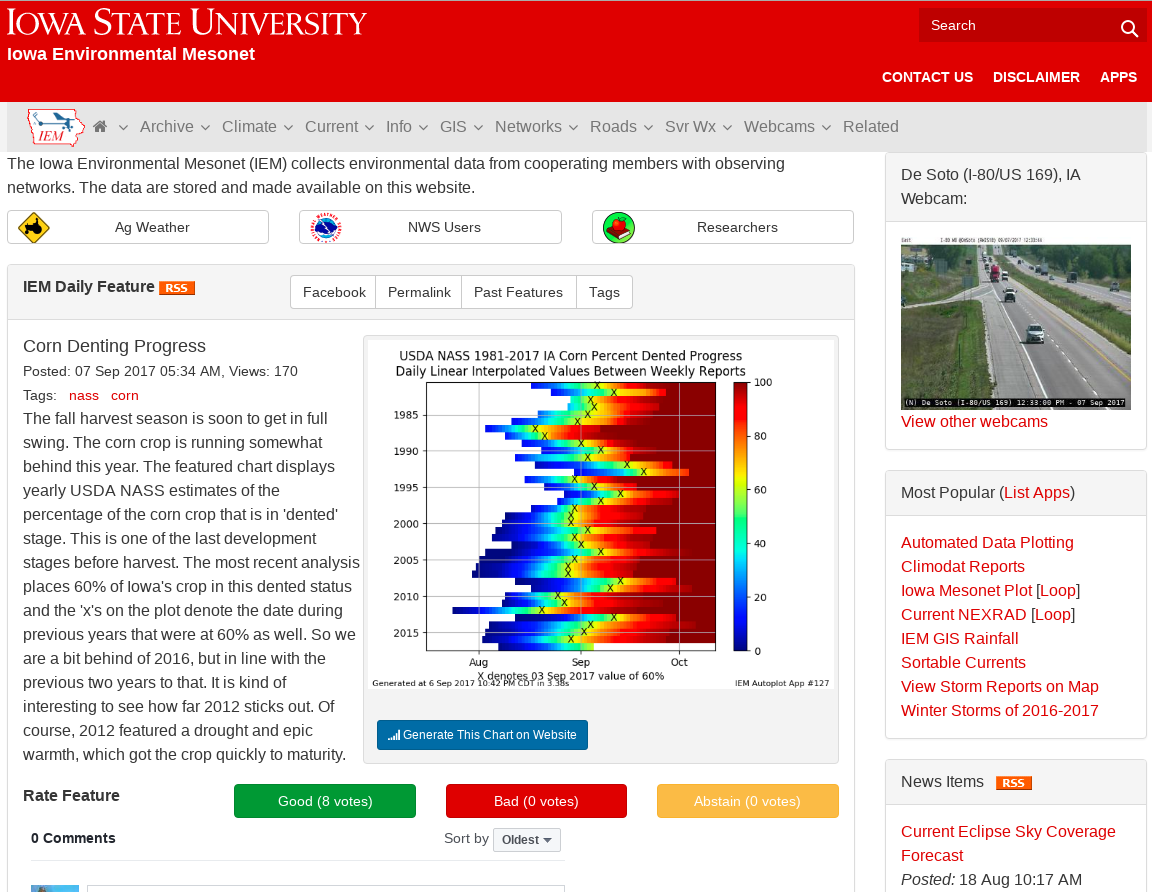Open Automated Data Plotting link
The width and height of the screenshot is (1152, 892).
pos(987,542)
